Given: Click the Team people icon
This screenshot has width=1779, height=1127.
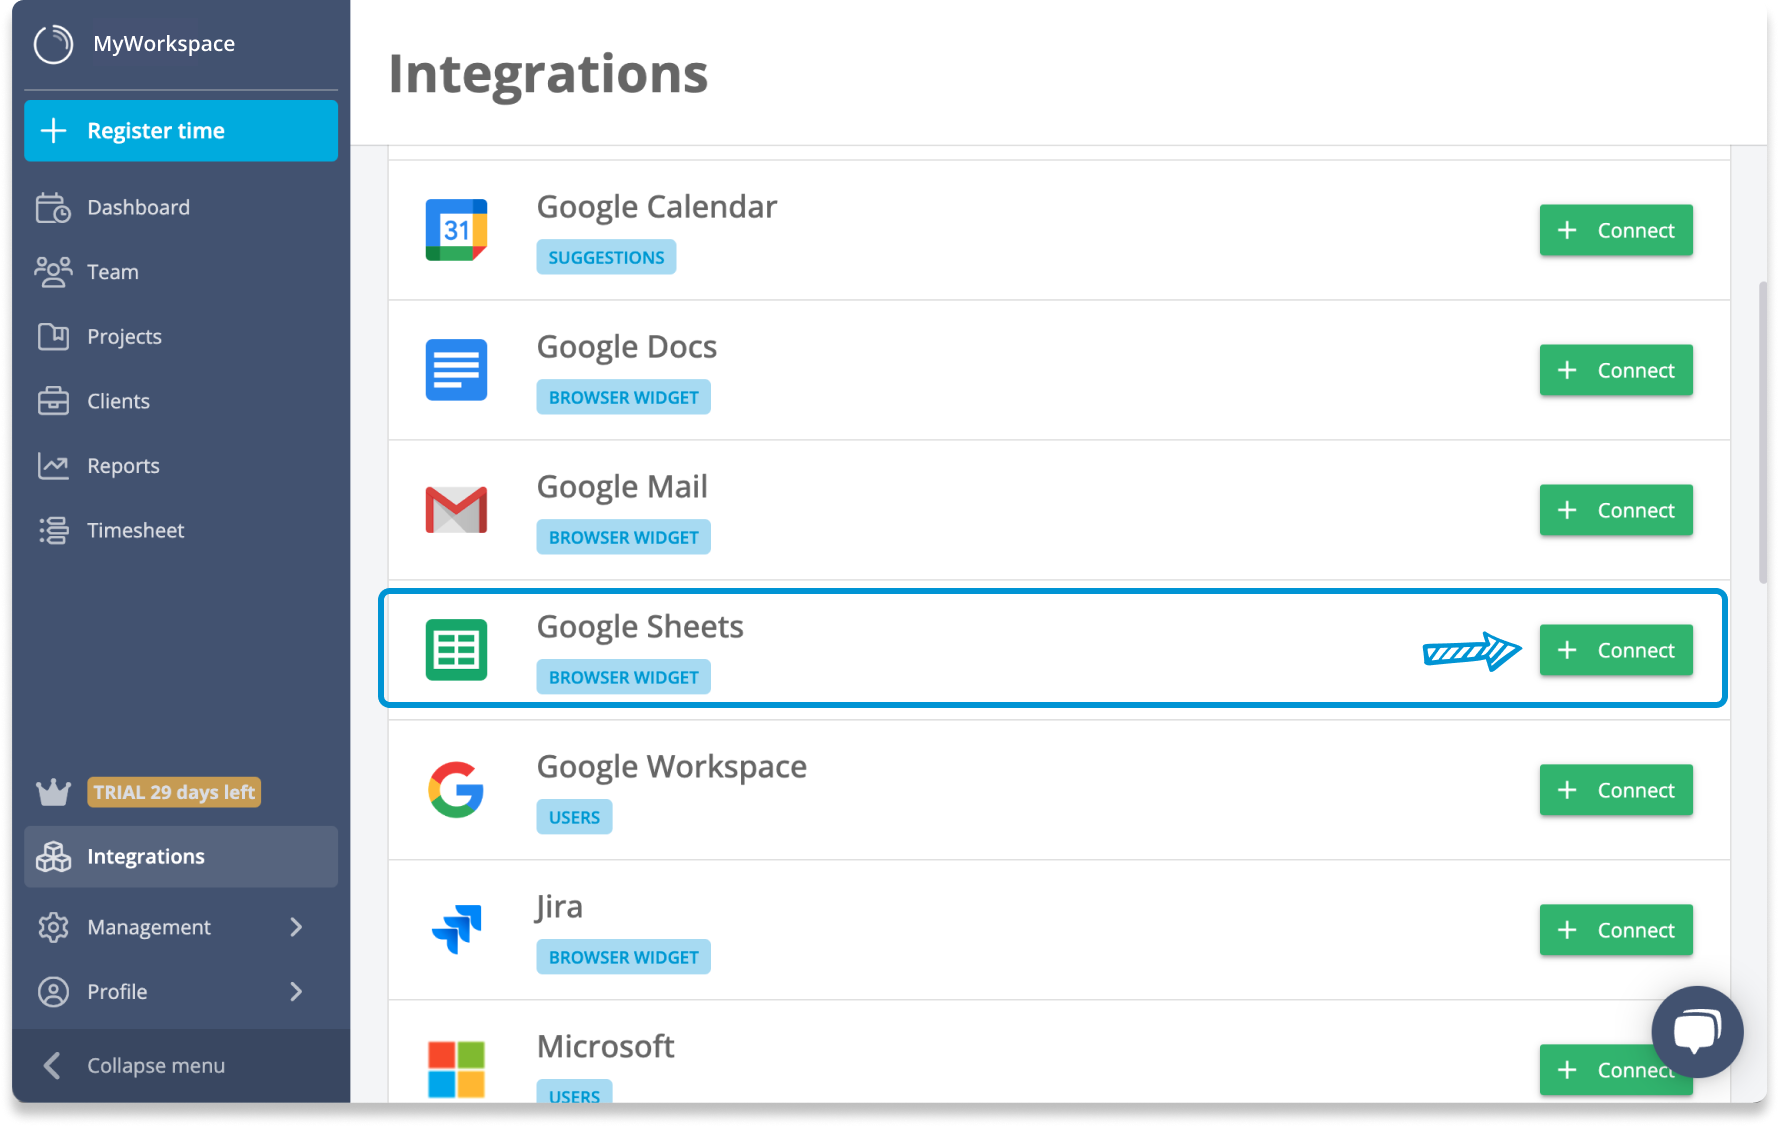Looking at the screenshot, I should [53, 271].
